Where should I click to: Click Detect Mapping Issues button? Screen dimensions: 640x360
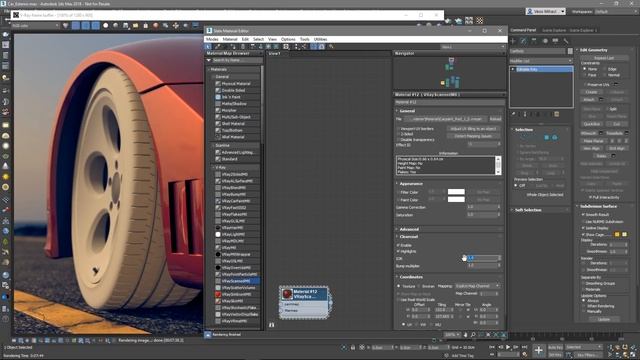pyautogui.click(x=473, y=136)
